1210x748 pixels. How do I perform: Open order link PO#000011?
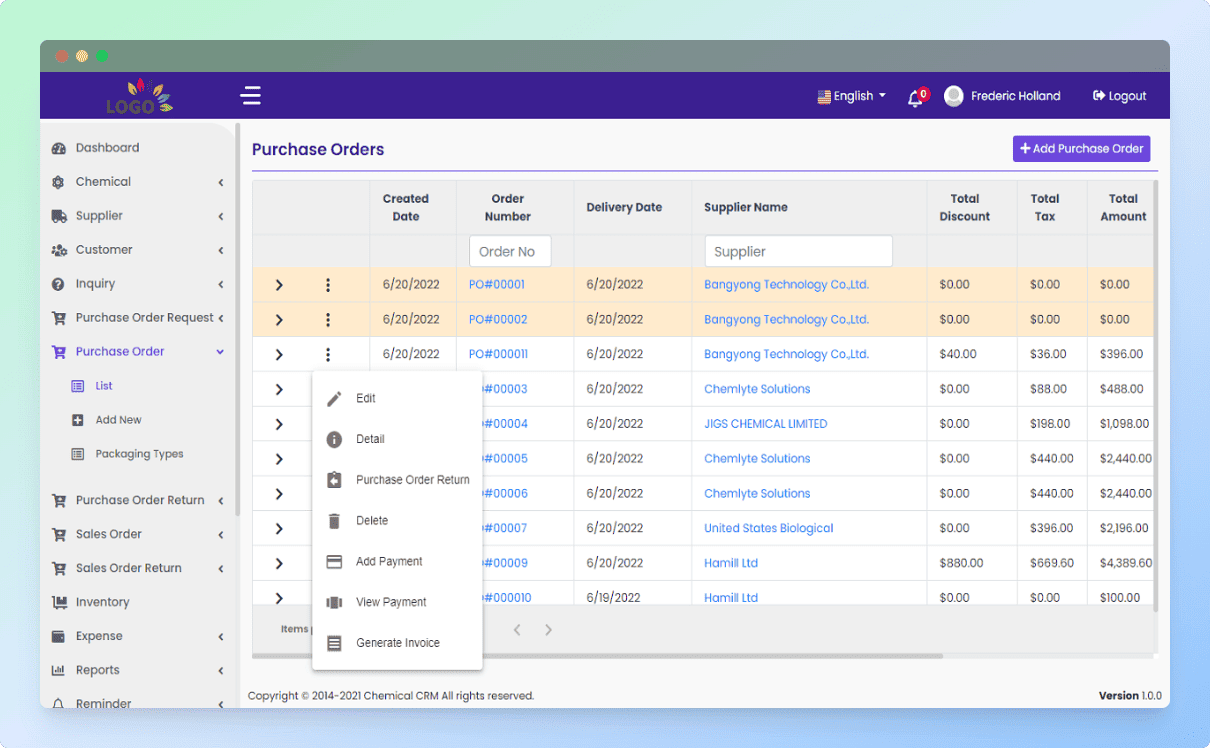[x=498, y=354]
